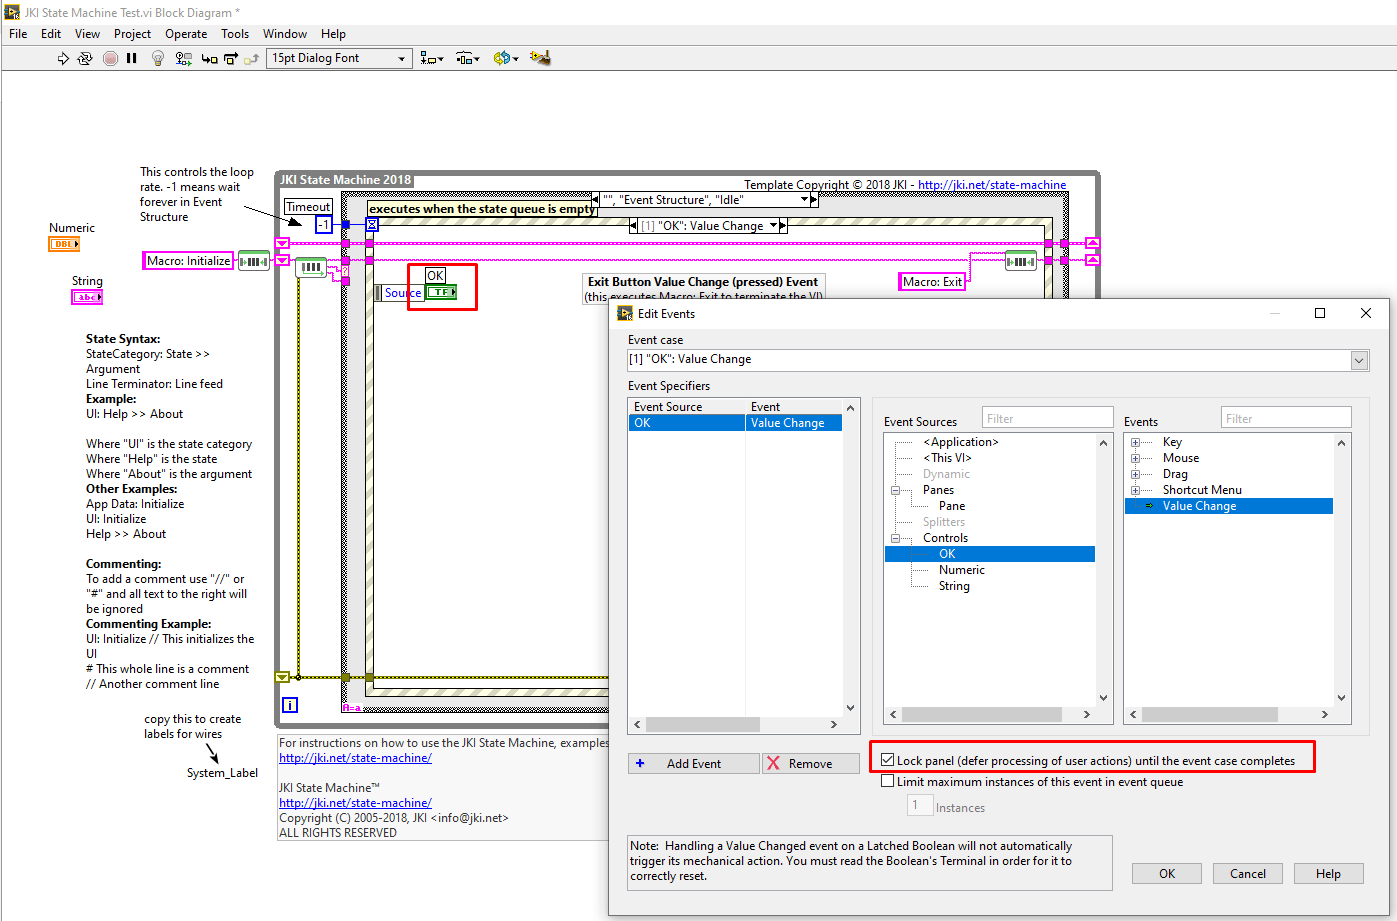
Task: Click the Add Event button
Action: [x=693, y=763]
